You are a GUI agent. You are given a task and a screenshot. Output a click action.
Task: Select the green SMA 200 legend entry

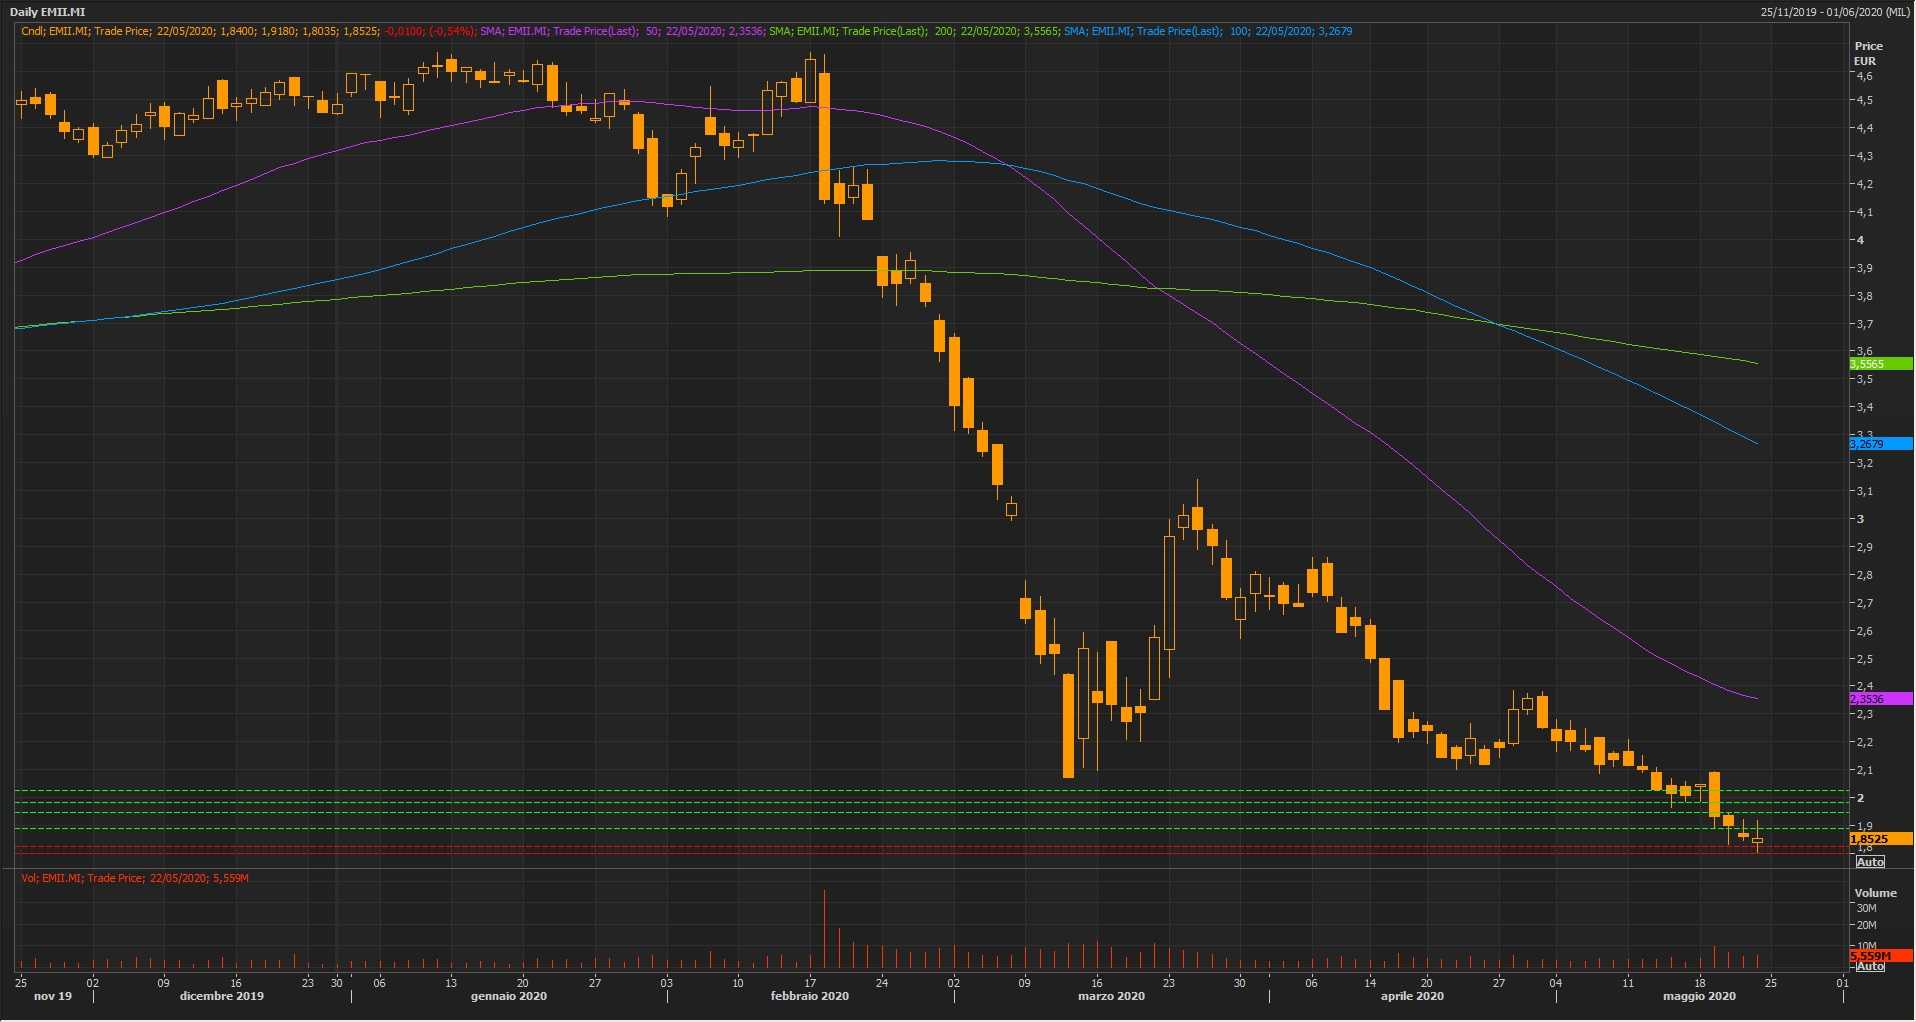pyautogui.click(x=913, y=31)
